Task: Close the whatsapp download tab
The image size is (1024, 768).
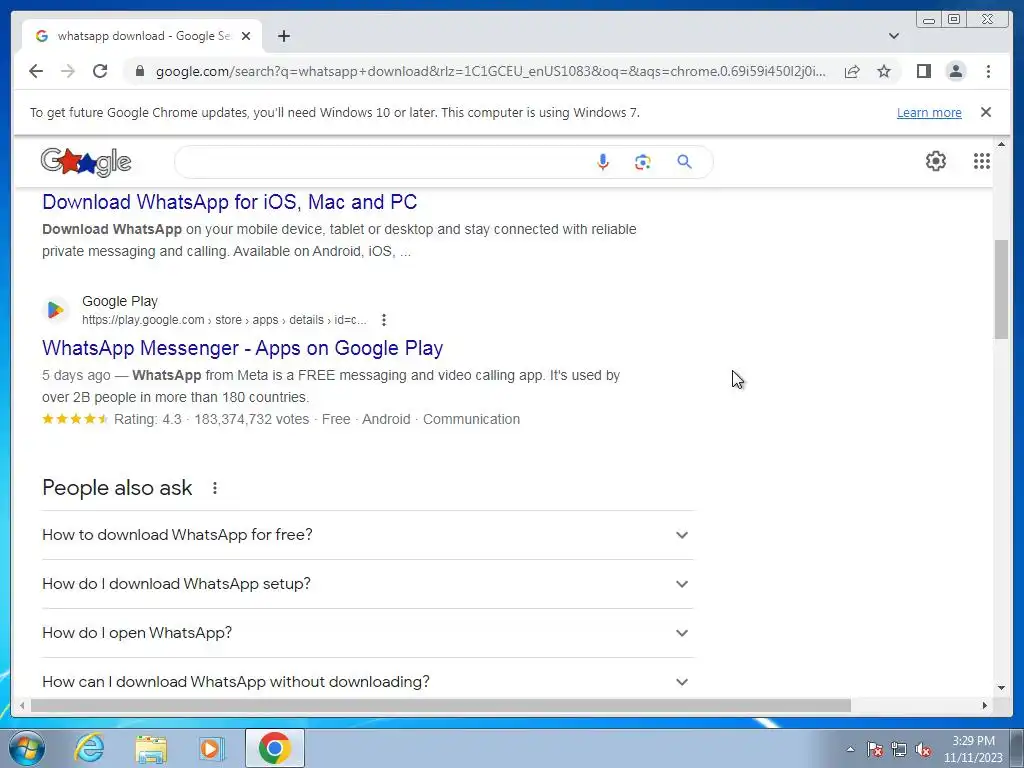Action: (x=246, y=36)
